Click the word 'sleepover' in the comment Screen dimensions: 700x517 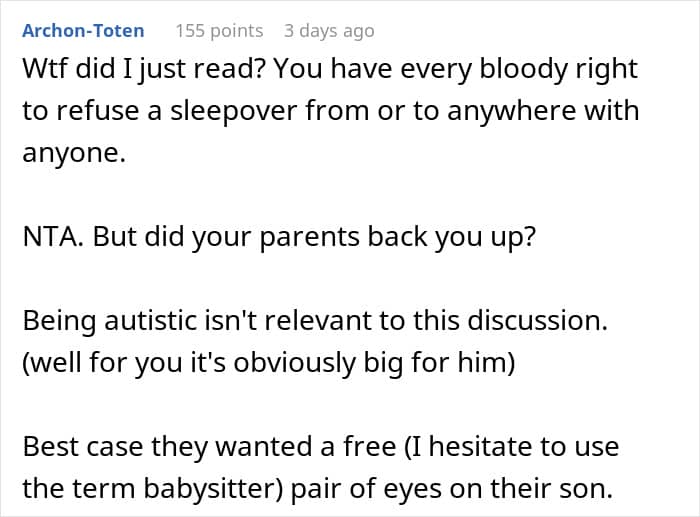pyautogui.click(x=233, y=112)
